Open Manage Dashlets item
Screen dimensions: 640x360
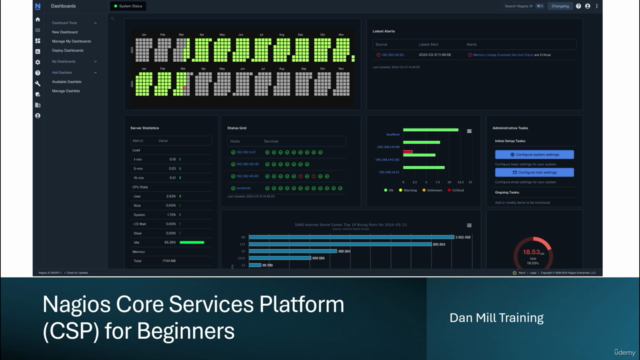click(66, 91)
